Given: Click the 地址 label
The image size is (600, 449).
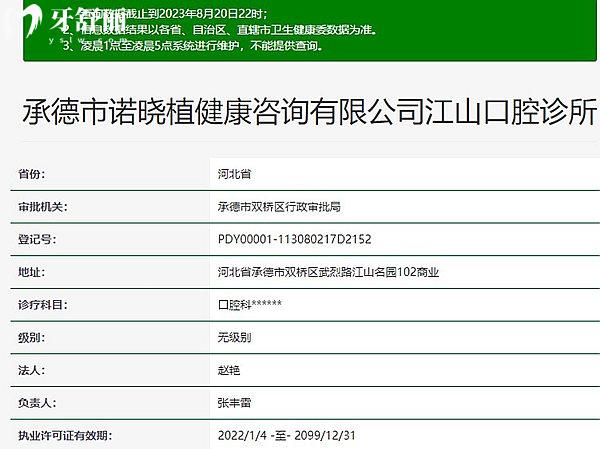Looking at the screenshot, I should [31, 273].
